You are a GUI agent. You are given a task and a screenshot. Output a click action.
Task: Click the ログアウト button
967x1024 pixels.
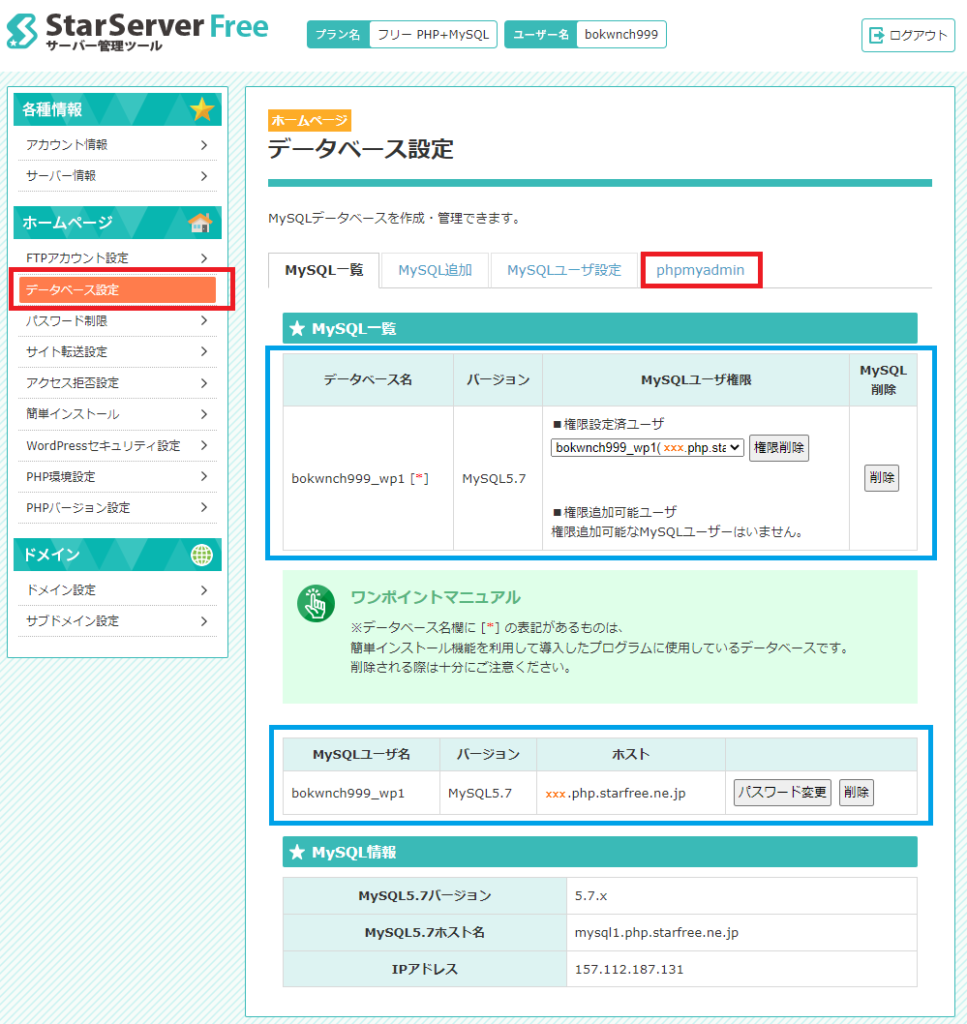click(x=908, y=35)
